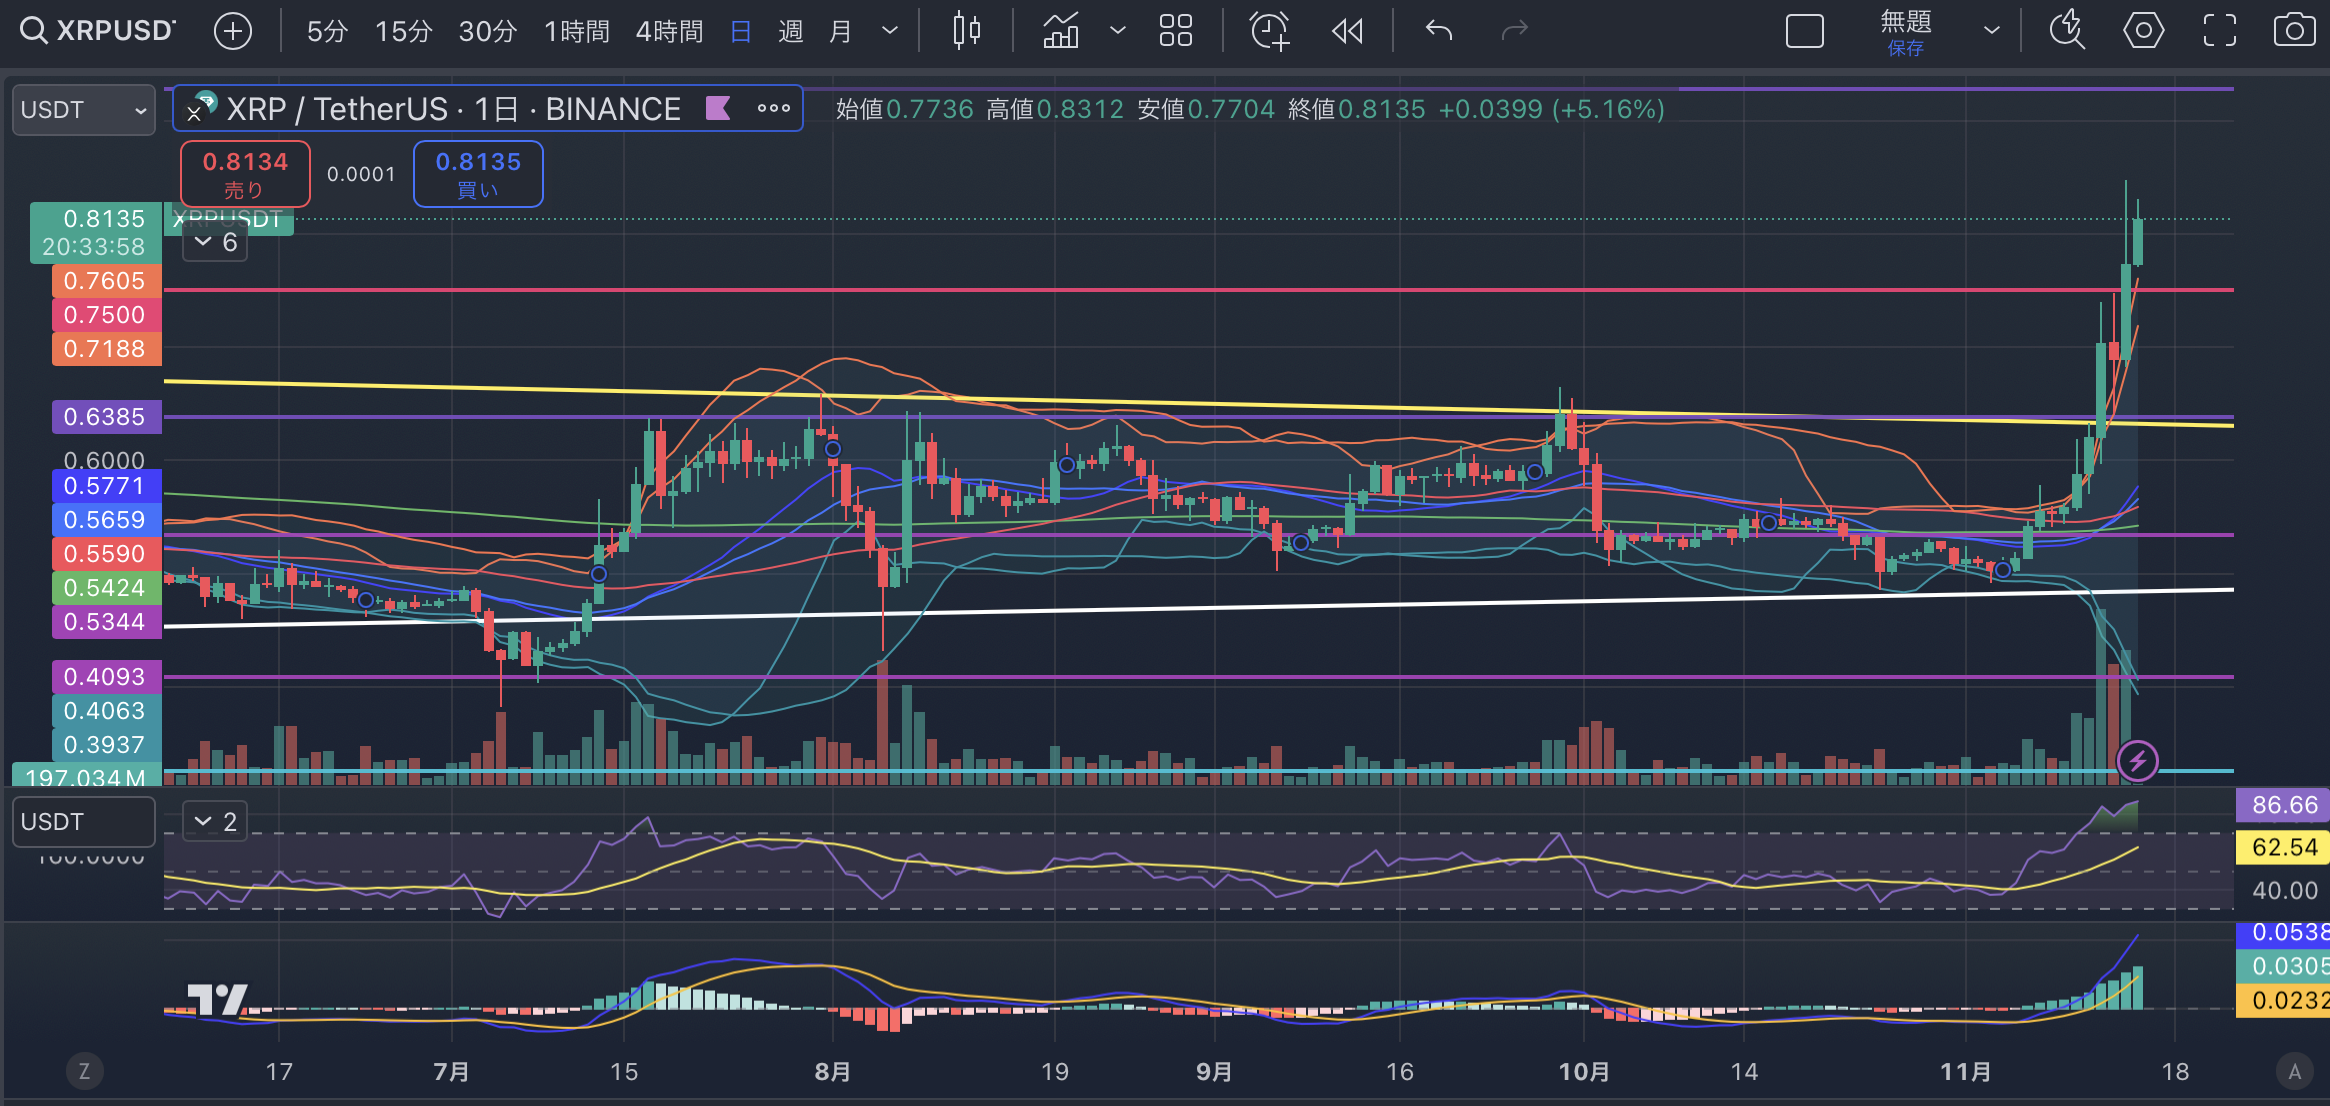Screen dimensions: 2330x1106
Task: Click the 0.4093 purple price label
Action: 106,677
